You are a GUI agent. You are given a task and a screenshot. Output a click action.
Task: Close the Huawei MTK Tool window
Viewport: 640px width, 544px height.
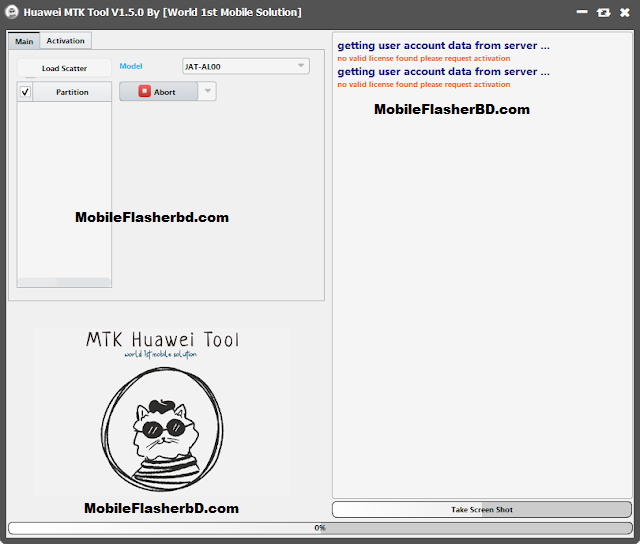click(624, 13)
